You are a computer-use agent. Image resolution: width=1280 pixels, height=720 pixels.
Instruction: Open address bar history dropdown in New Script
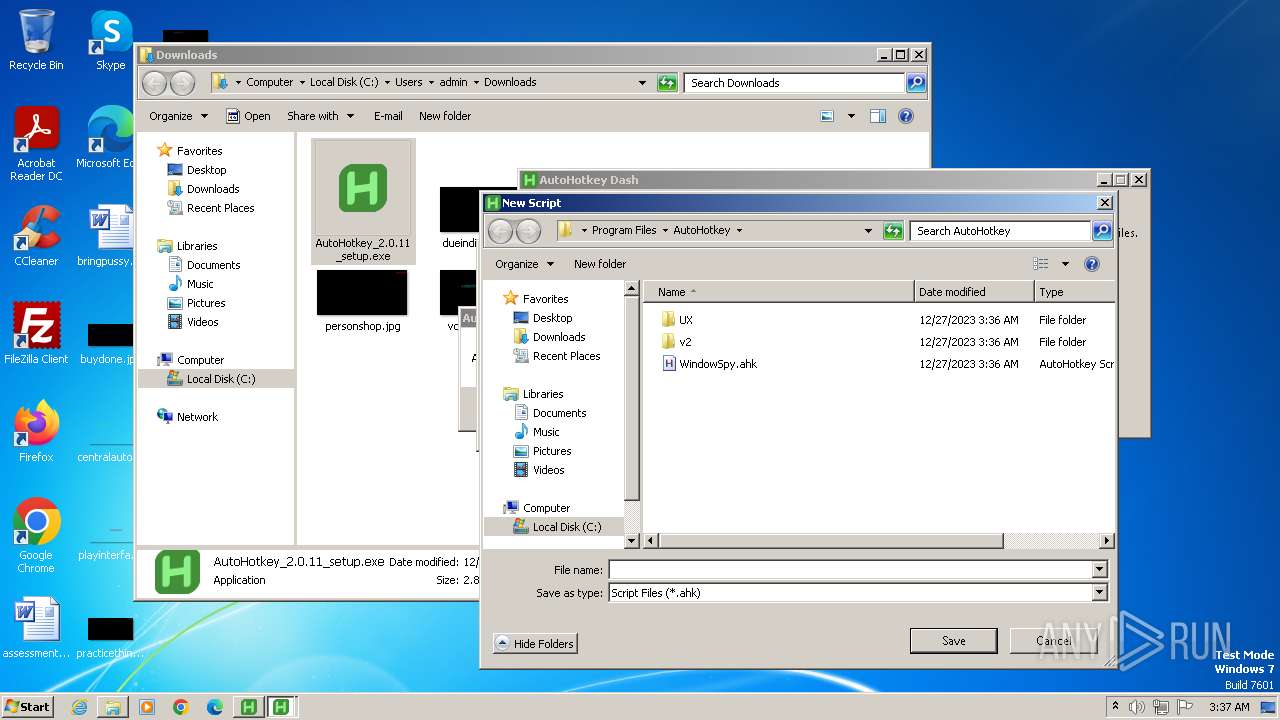pyautogui.click(x=868, y=231)
